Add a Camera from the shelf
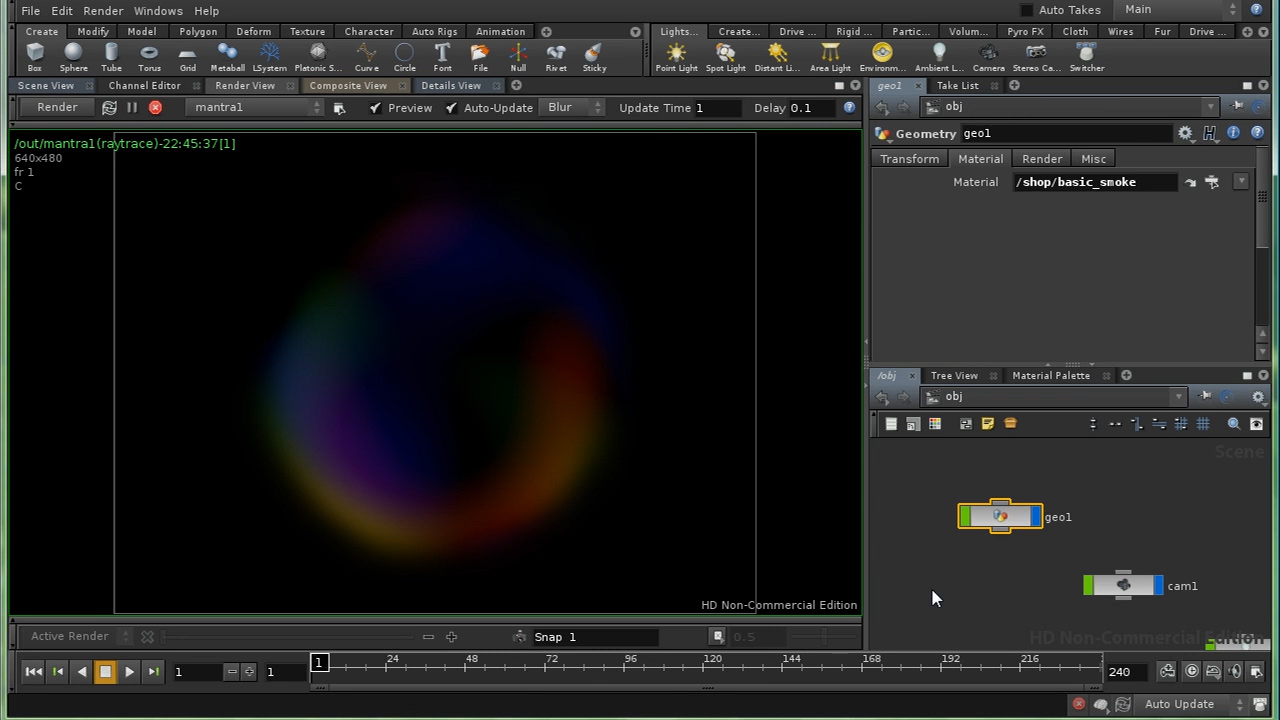 (988, 56)
